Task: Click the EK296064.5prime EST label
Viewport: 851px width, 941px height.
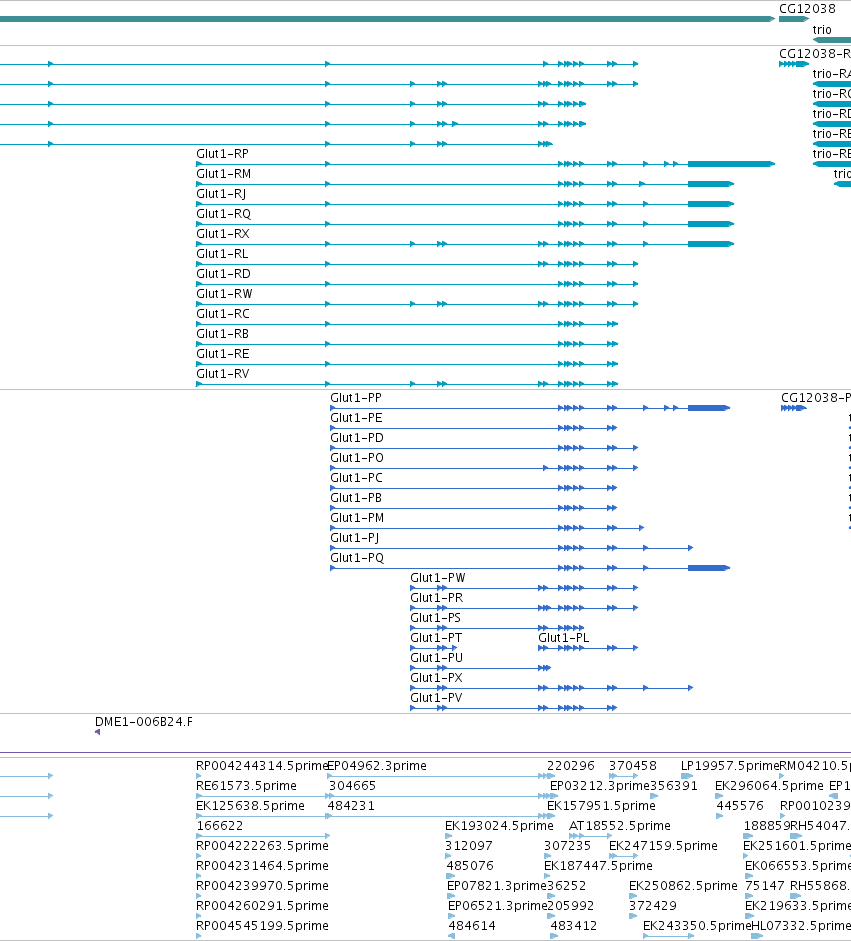Action: [769, 786]
